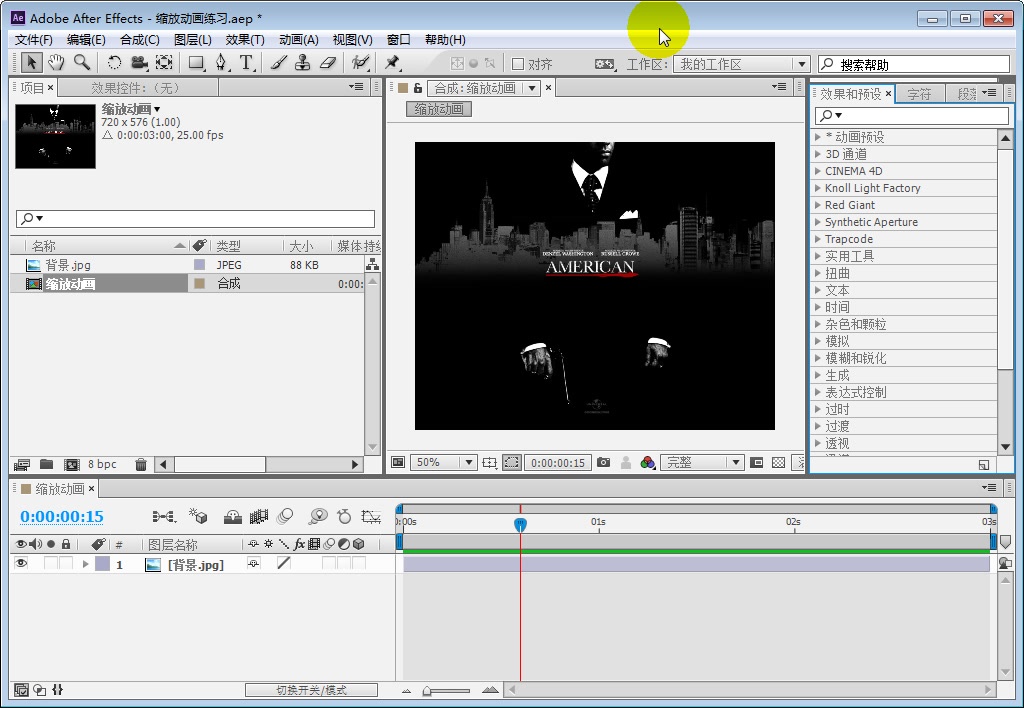
Task: Select the Rotation tool
Action: 114,63
